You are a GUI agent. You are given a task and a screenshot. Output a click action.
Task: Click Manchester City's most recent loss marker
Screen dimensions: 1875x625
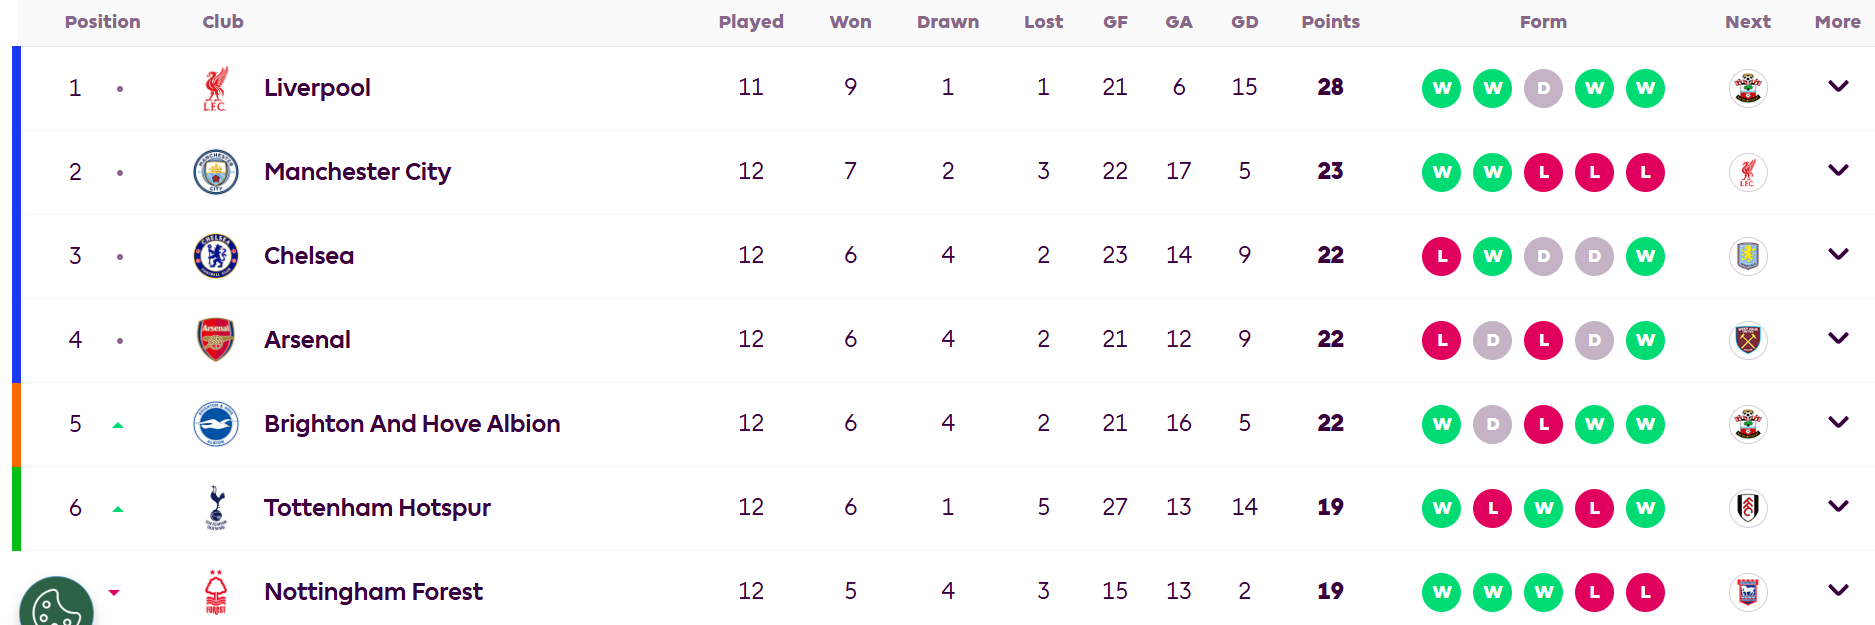(1645, 172)
